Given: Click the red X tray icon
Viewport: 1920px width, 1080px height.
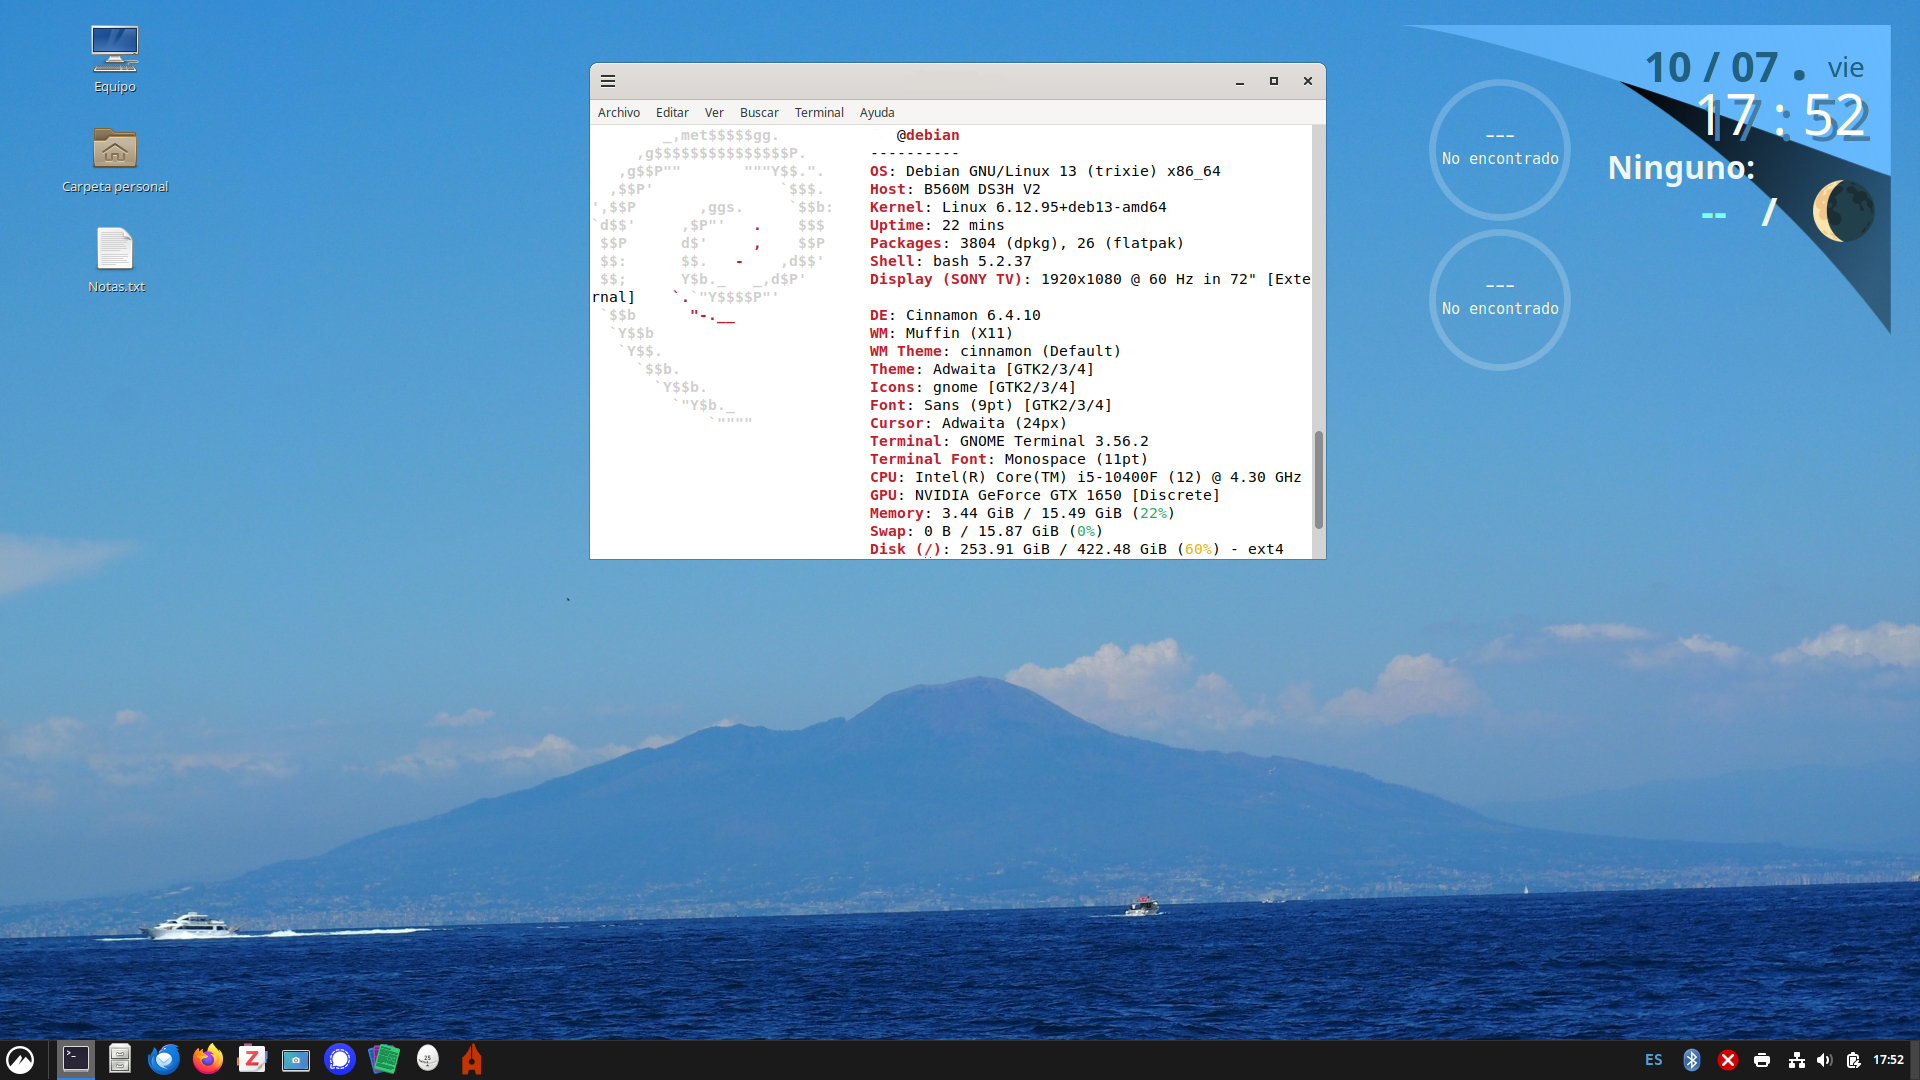Looking at the screenshot, I should [1728, 1060].
